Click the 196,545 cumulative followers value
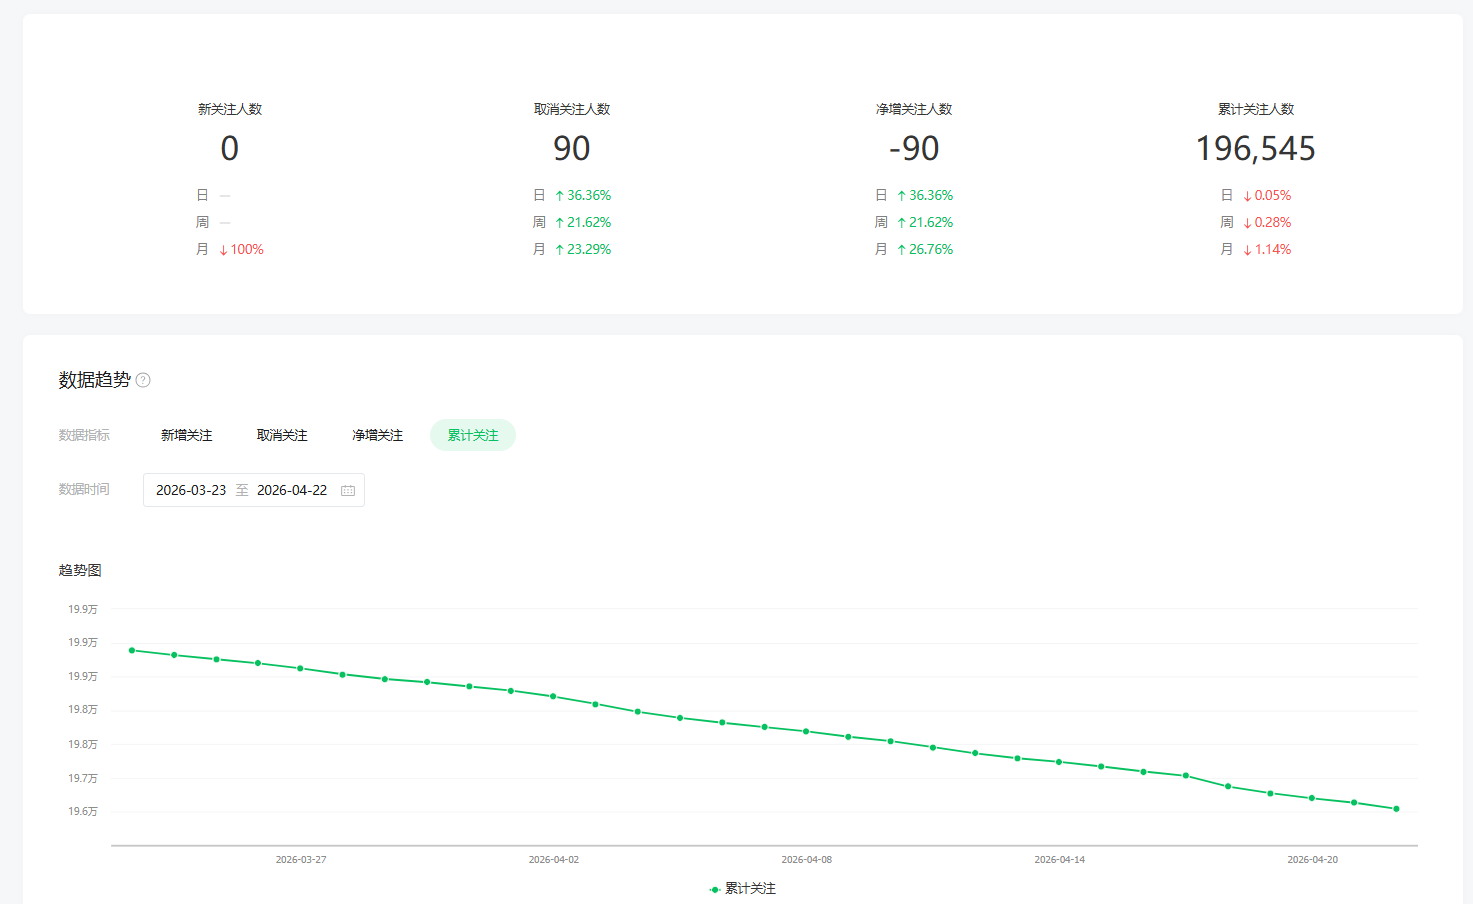Viewport: 1473px width, 904px height. click(1255, 149)
